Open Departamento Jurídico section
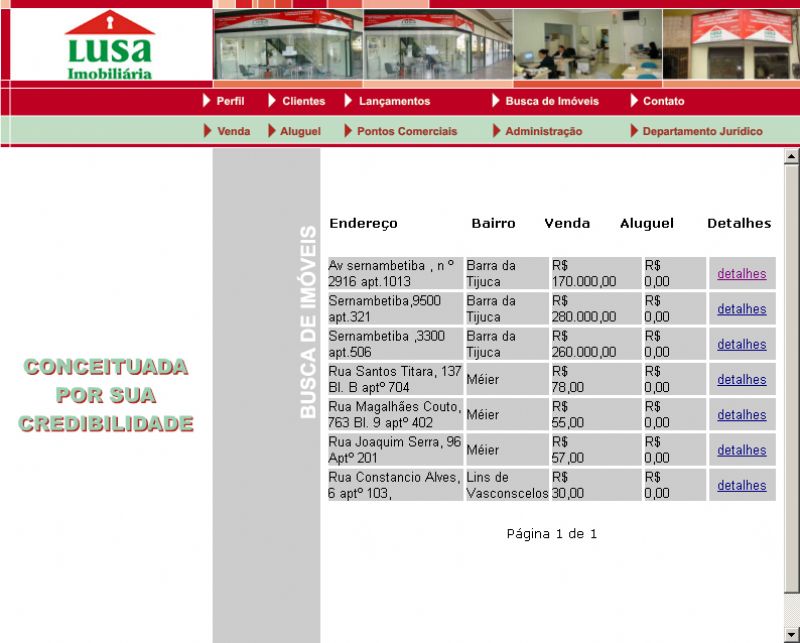This screenshot has height=643, width=800. coord(703,131)
